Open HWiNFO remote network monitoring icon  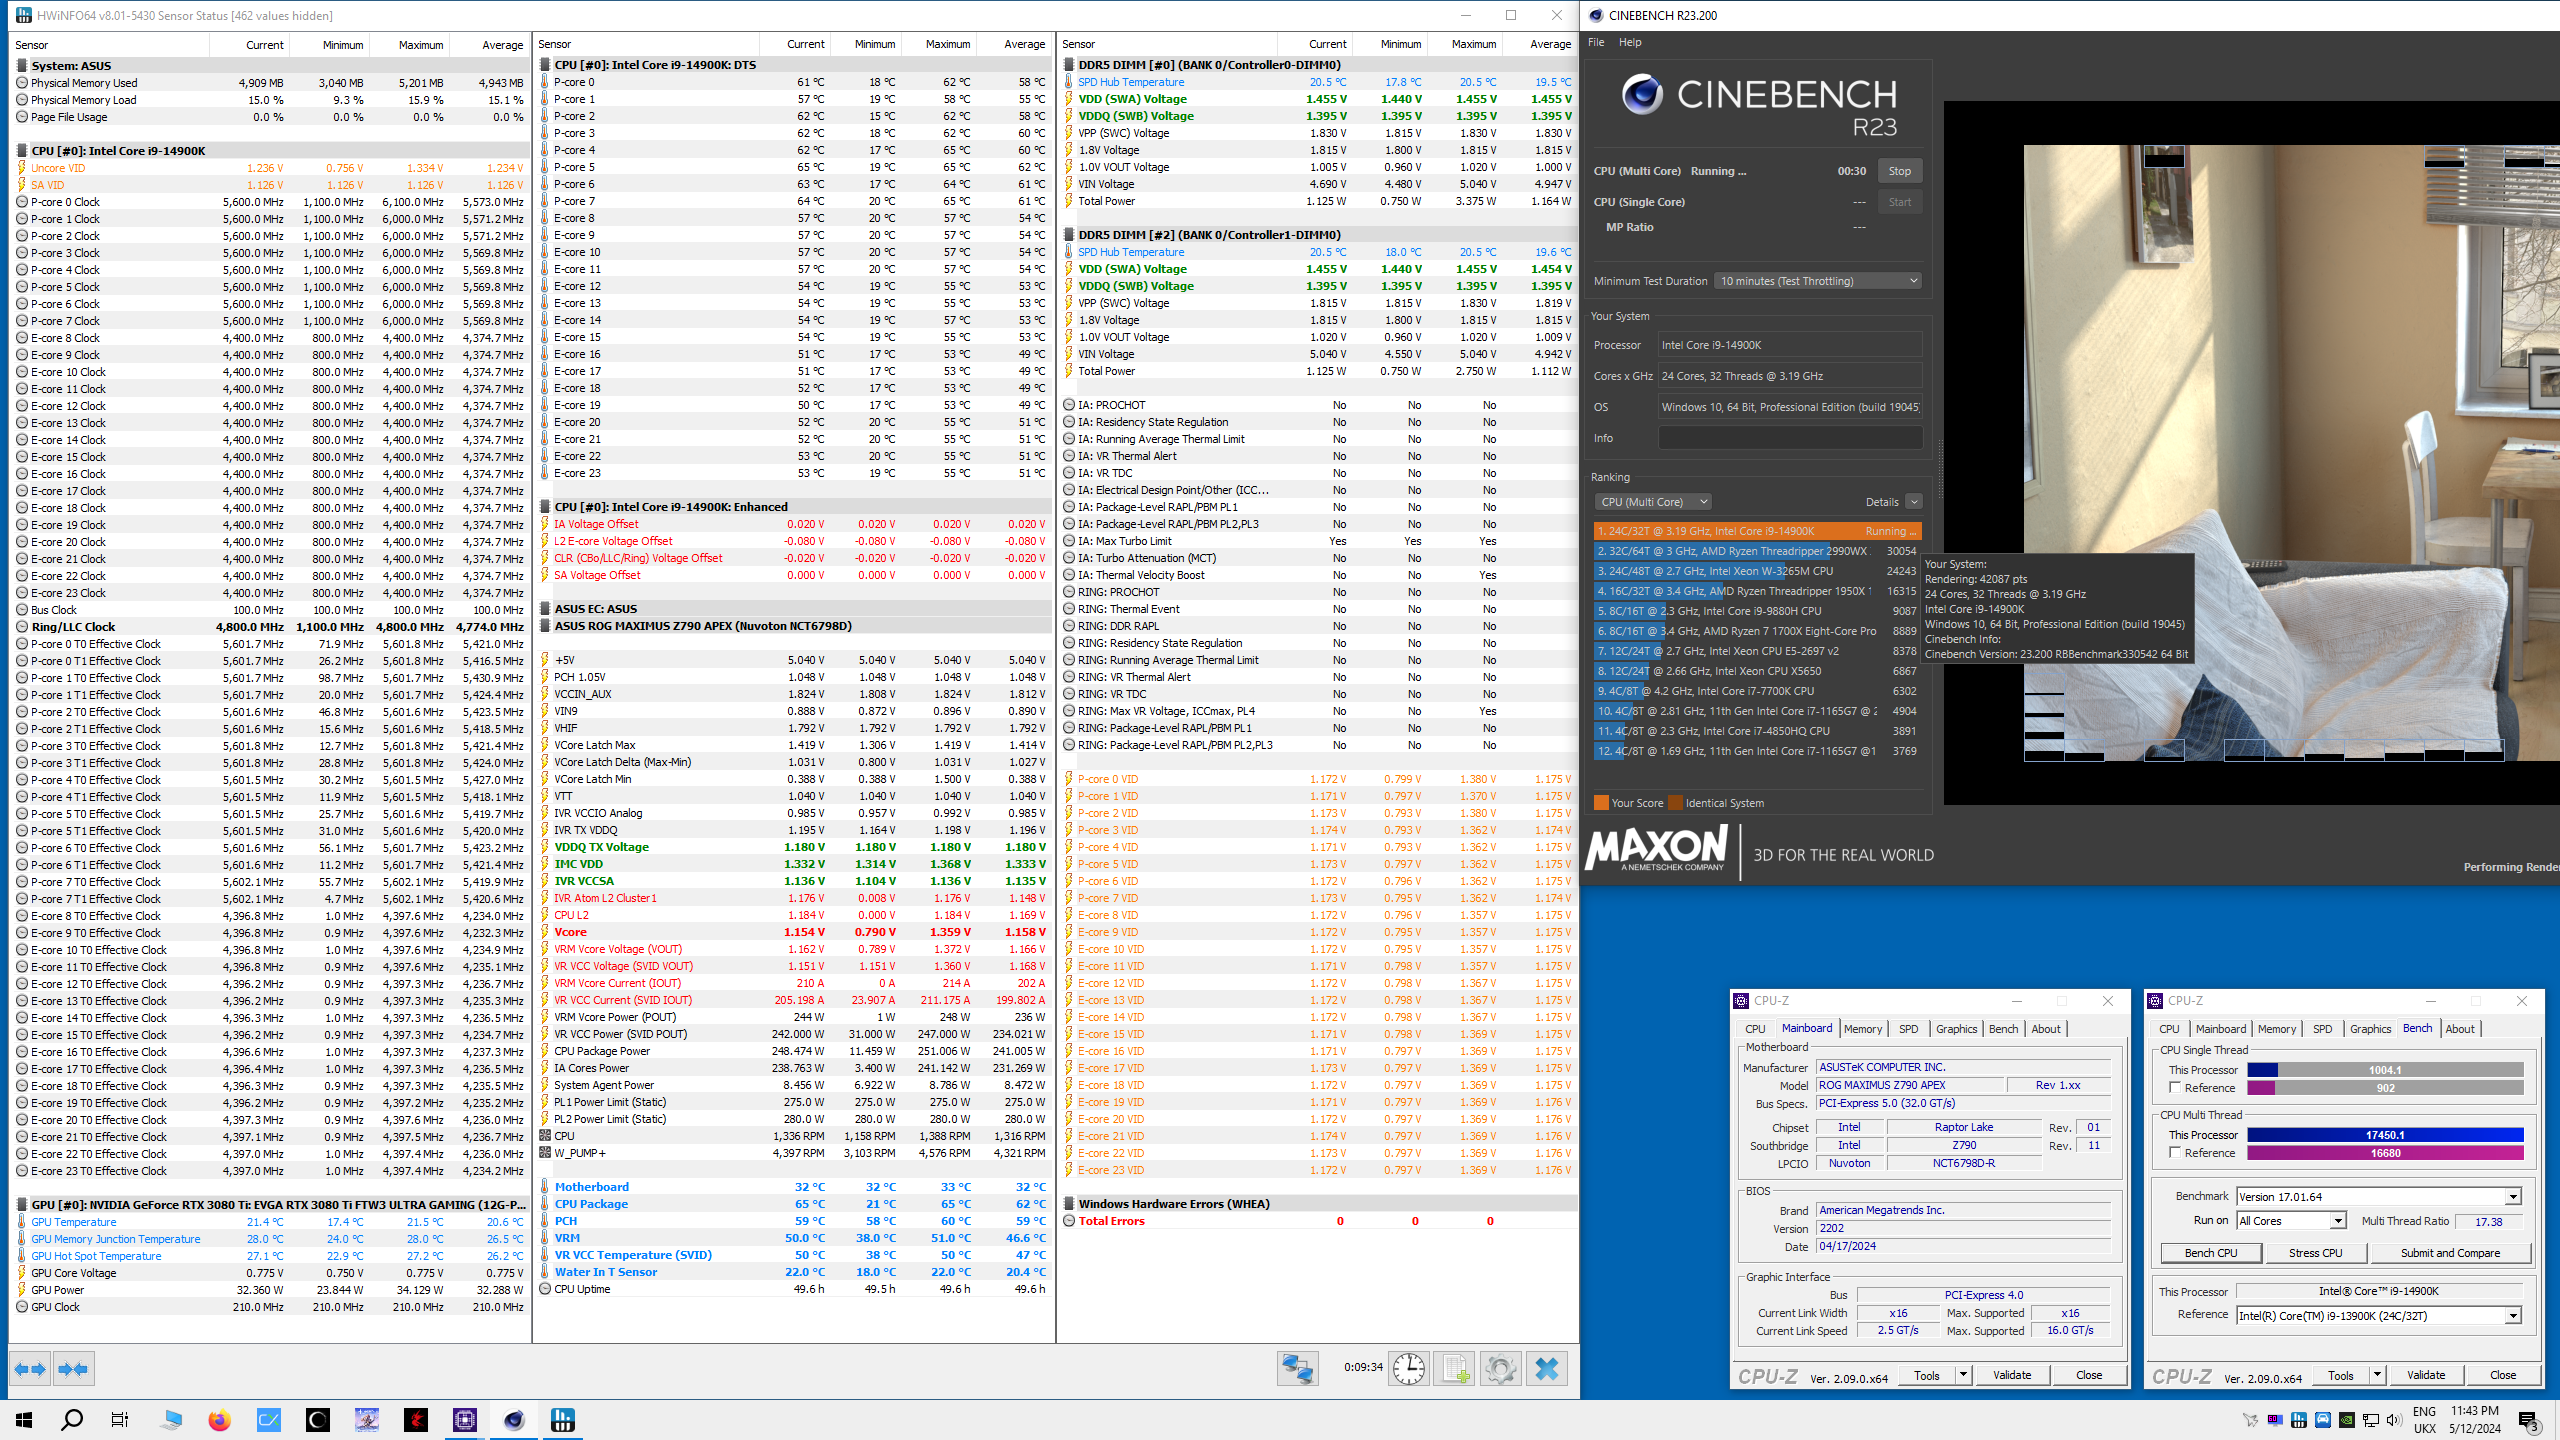(1297, 1368)
